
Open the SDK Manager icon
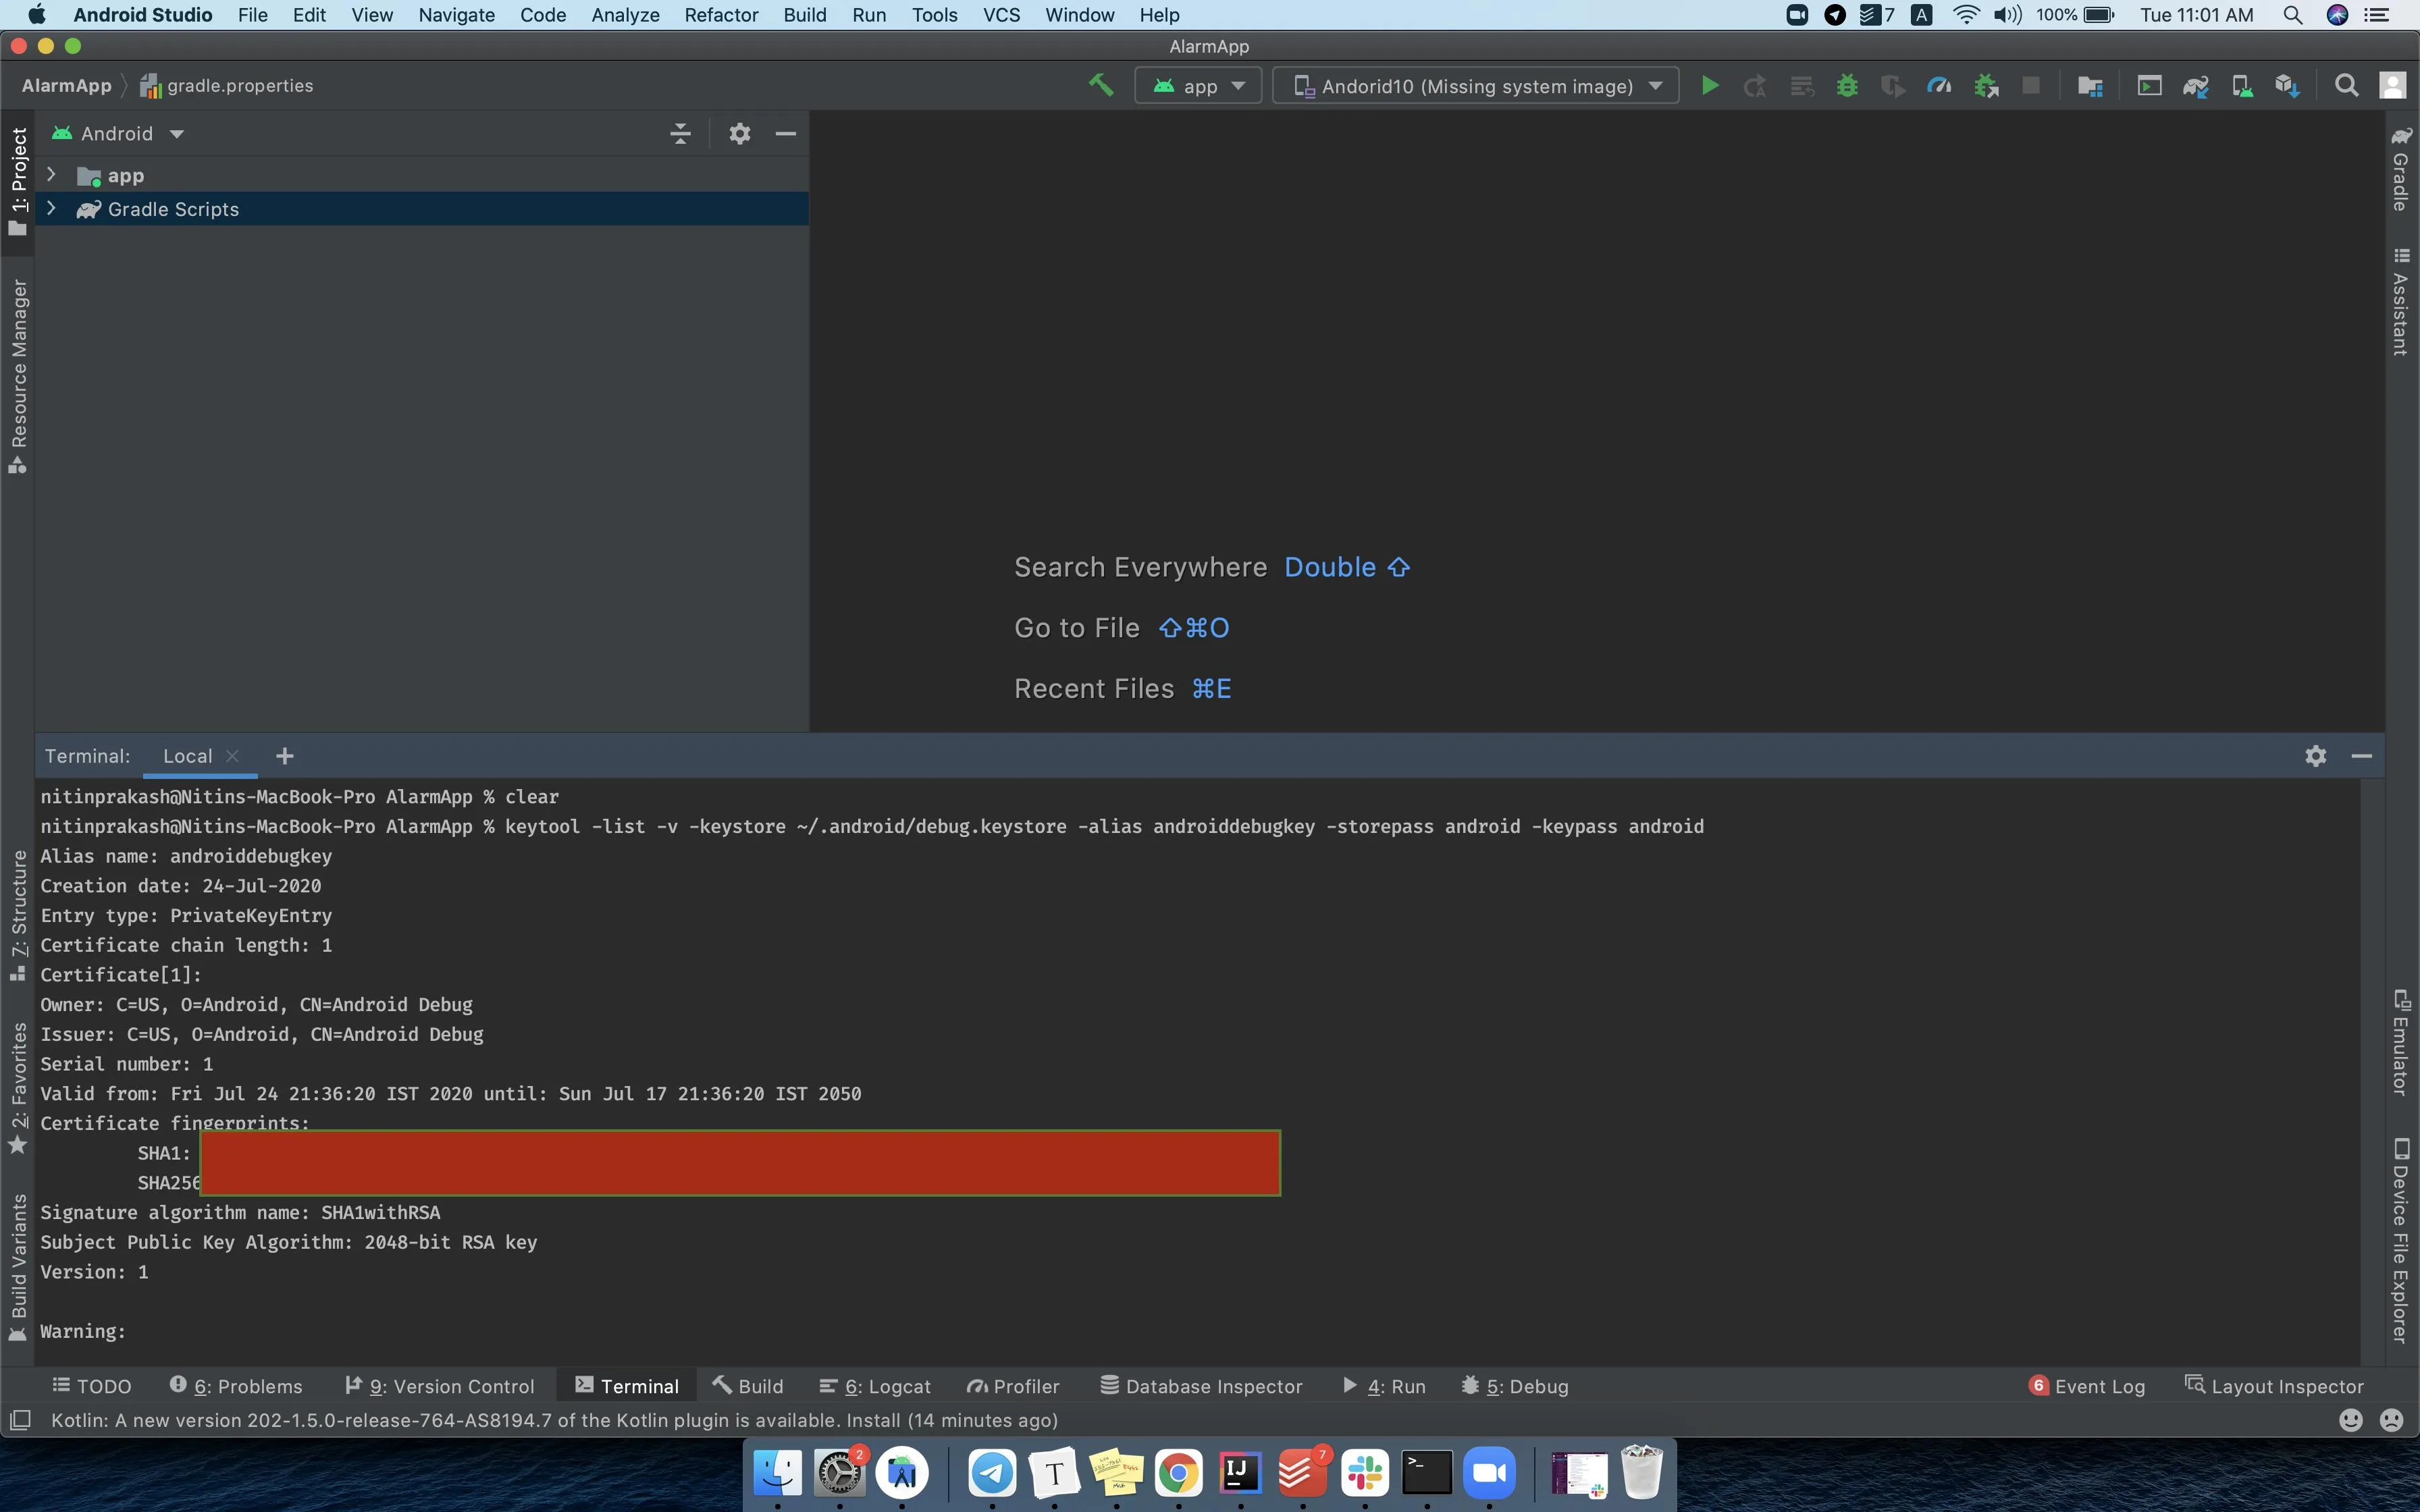click(2288, 86)
